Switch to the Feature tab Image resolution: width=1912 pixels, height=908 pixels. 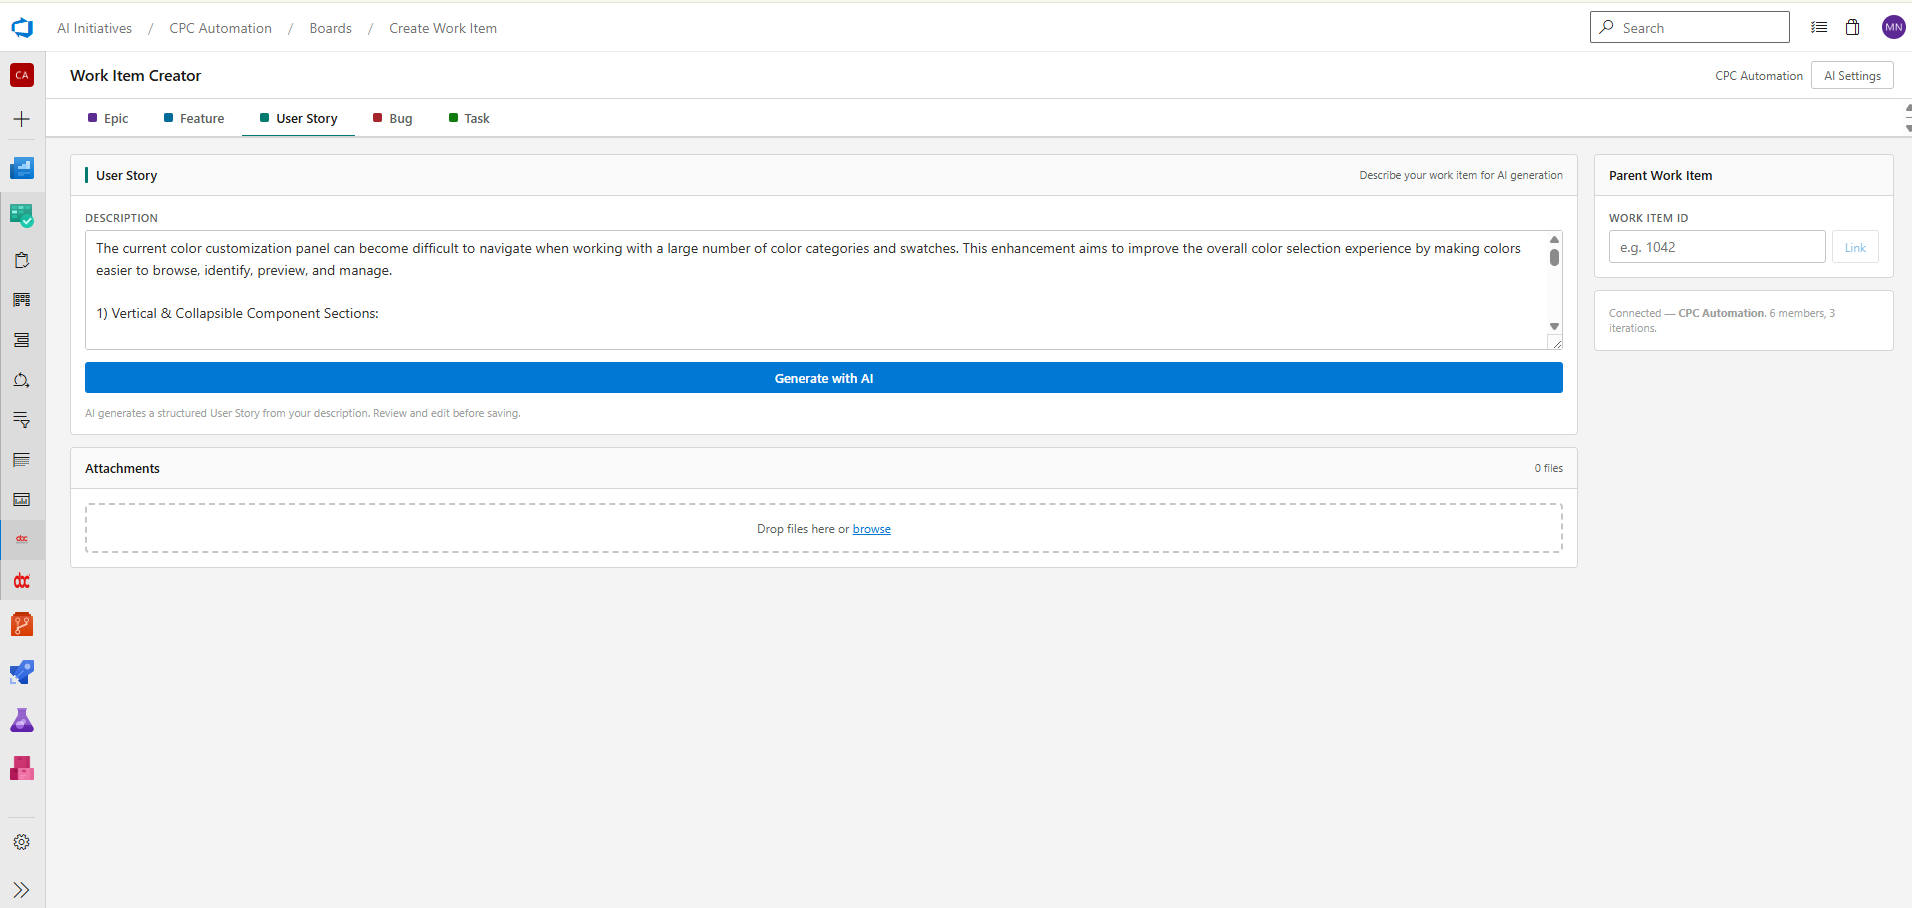pos(194,118)
